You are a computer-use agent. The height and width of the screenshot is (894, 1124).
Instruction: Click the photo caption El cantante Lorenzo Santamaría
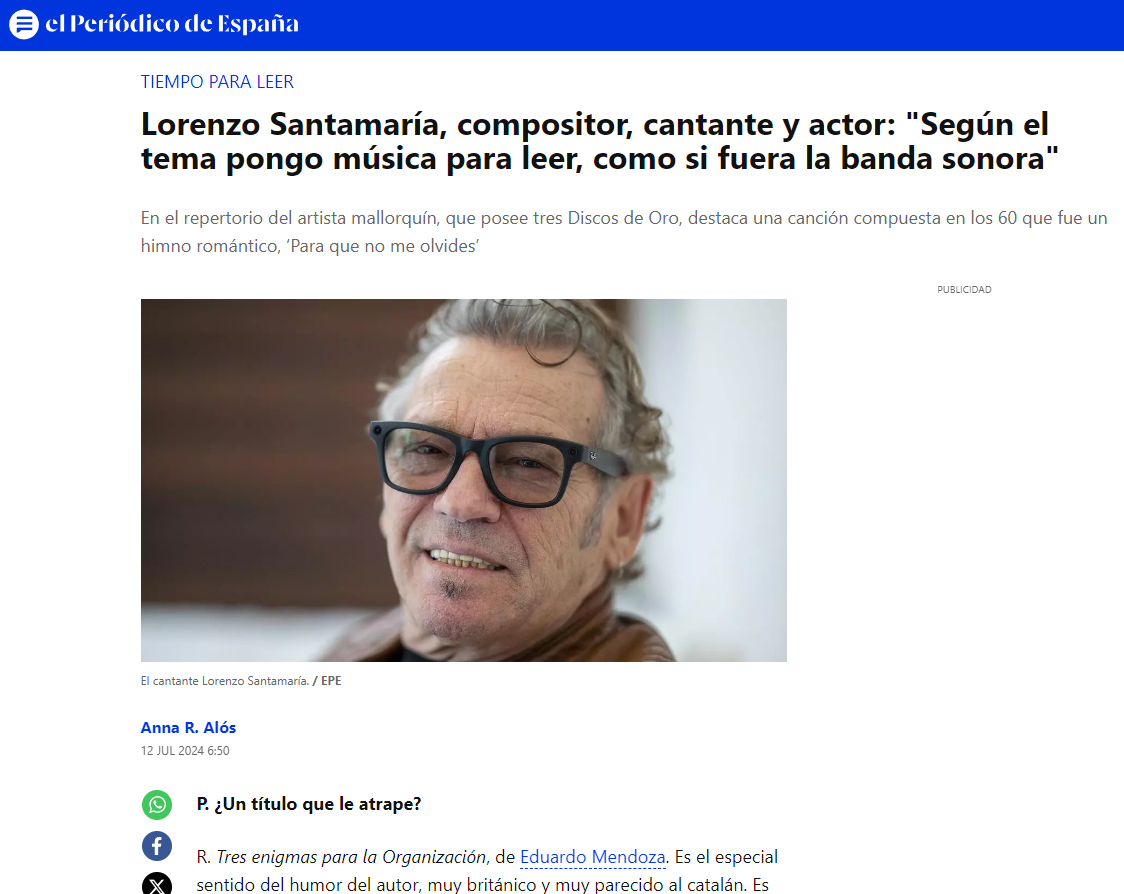pyautogui.click(x=224, y=681)
